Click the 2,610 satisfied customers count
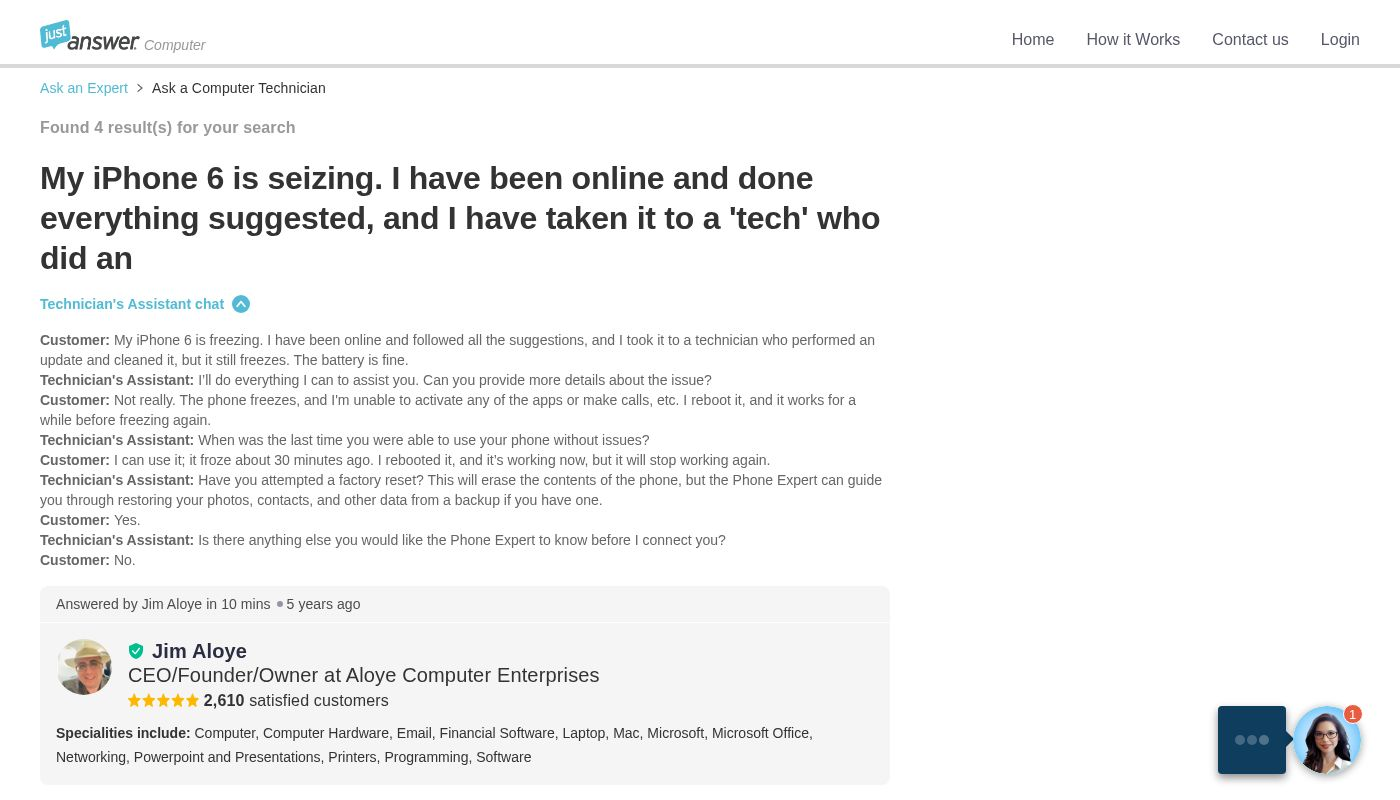Image resolution: width=1400 pixels, height=800 pixels. pos(296,701)
